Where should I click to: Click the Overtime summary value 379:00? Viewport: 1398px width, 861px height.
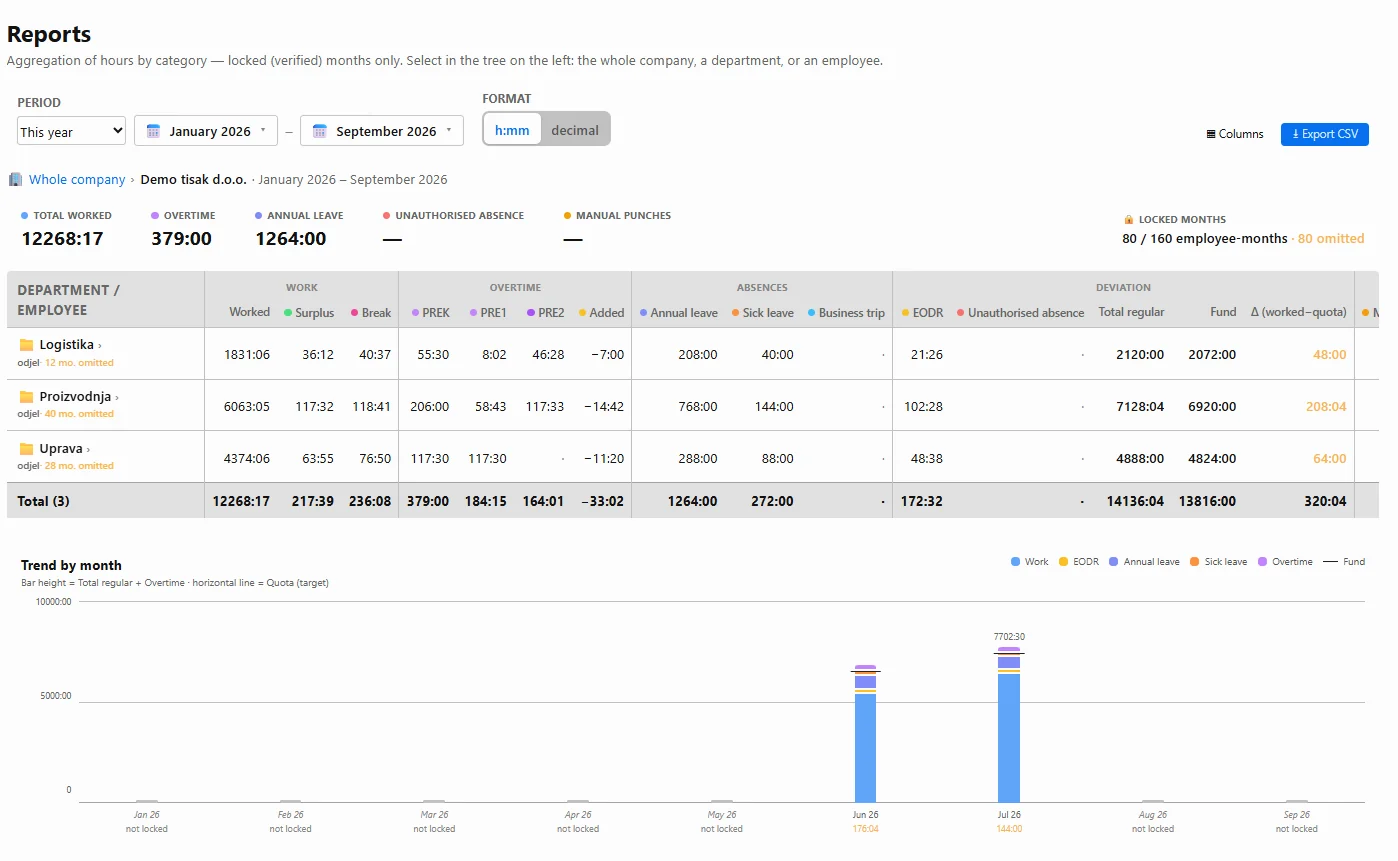181,239
